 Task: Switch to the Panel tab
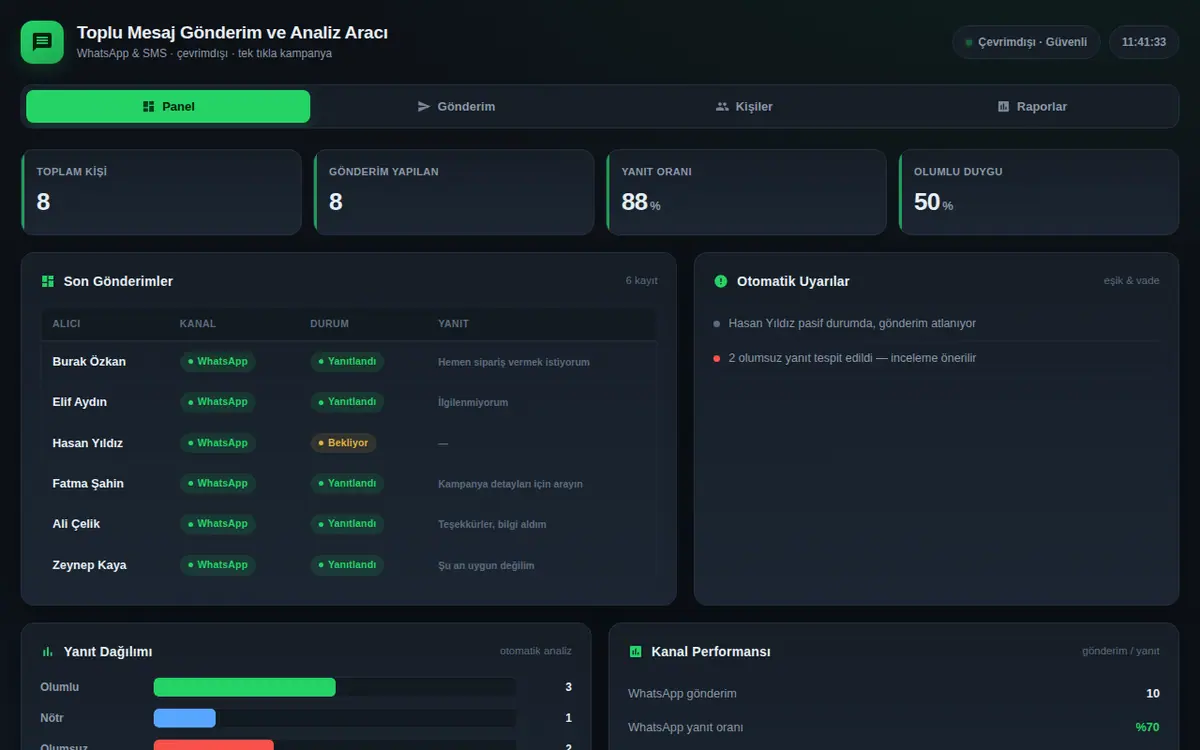pyautogui.click(x=168, y=106)
